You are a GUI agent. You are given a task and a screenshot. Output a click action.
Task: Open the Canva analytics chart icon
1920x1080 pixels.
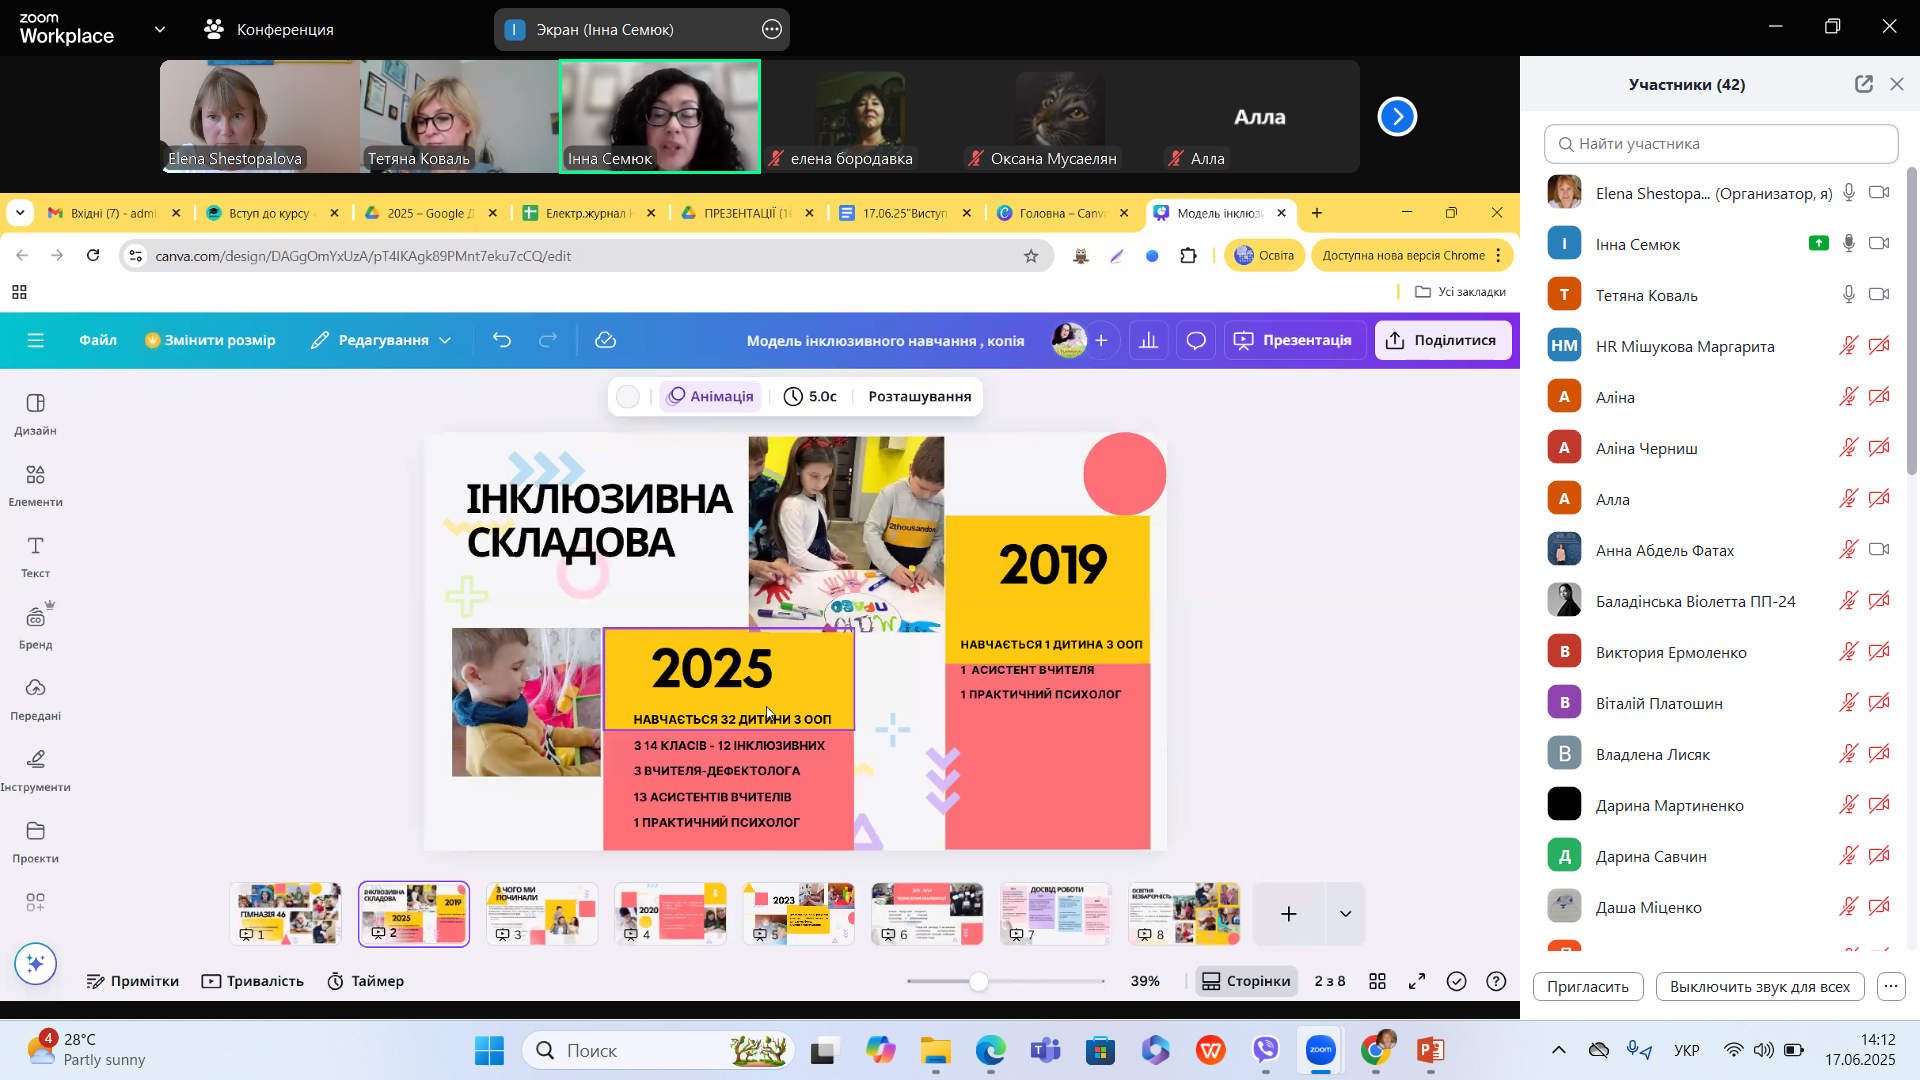[1149, 341]
